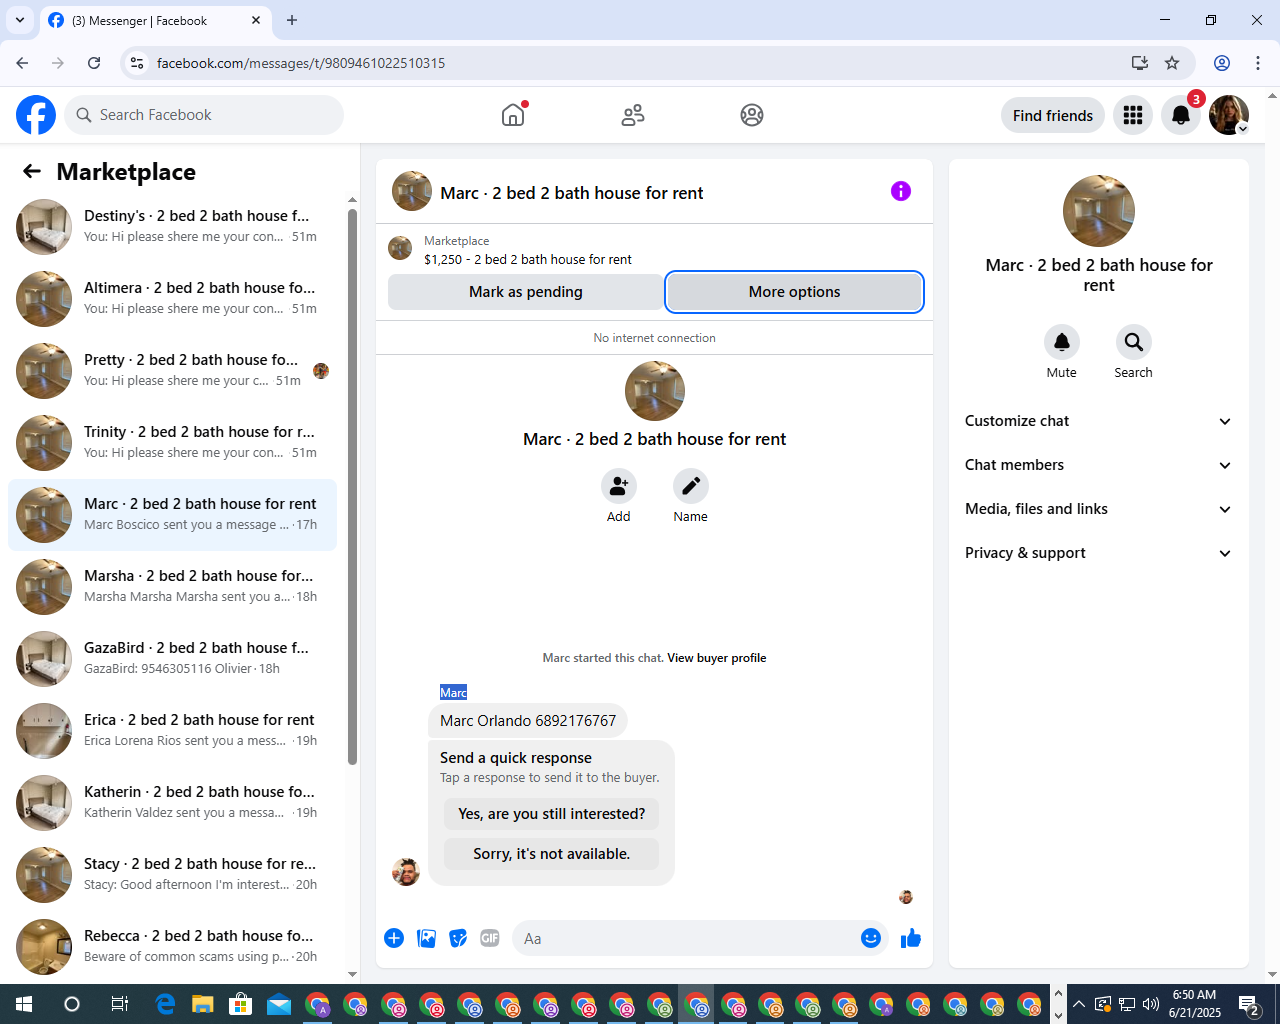Reload the page in browser
The height and width of the screenshot is (1024, 1280).
click(x=94, y=63)
